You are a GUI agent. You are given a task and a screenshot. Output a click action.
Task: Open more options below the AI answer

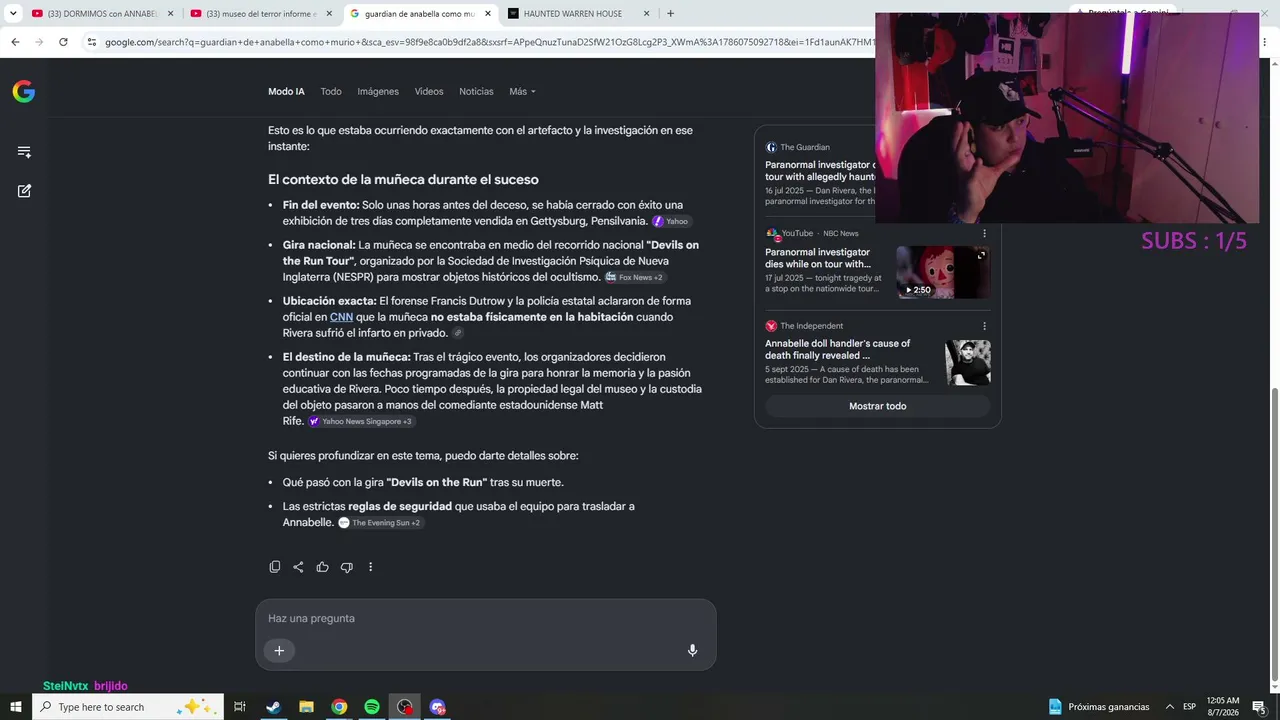[370, 567]
